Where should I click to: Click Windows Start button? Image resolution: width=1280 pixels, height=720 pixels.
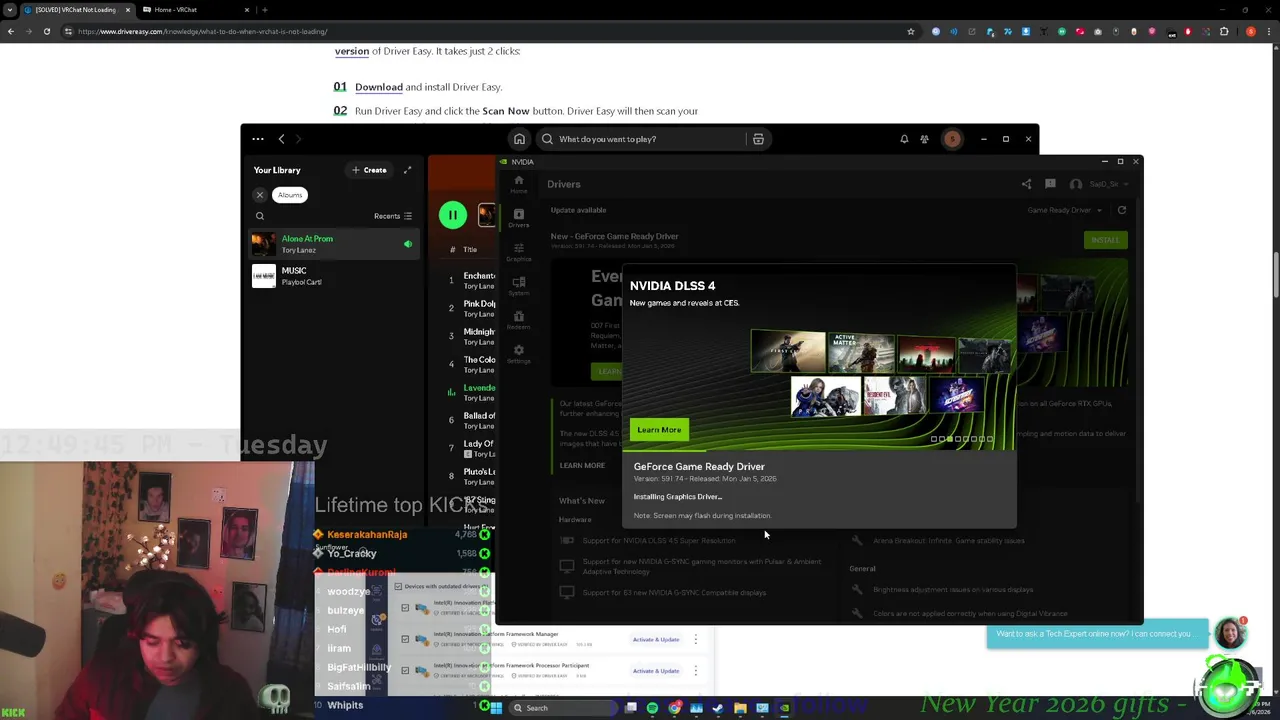click(496, 708)
